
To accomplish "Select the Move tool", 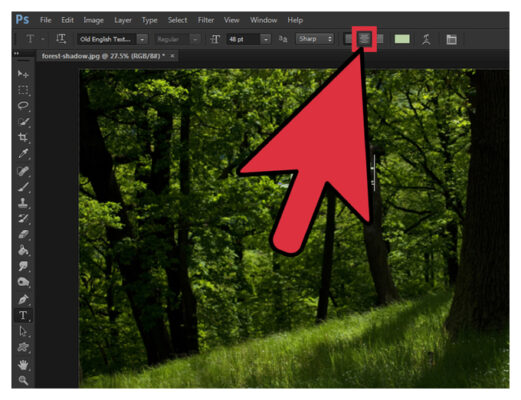I will point(23,74).
